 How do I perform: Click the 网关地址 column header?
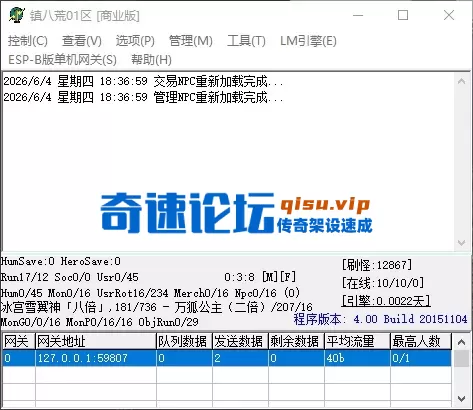96,341
